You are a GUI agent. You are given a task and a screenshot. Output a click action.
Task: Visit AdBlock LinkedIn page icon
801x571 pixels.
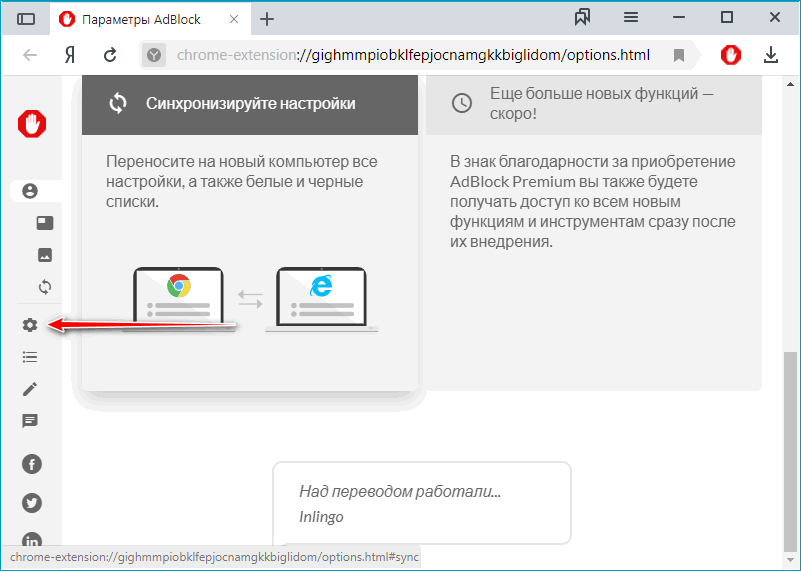pos(32,539)
